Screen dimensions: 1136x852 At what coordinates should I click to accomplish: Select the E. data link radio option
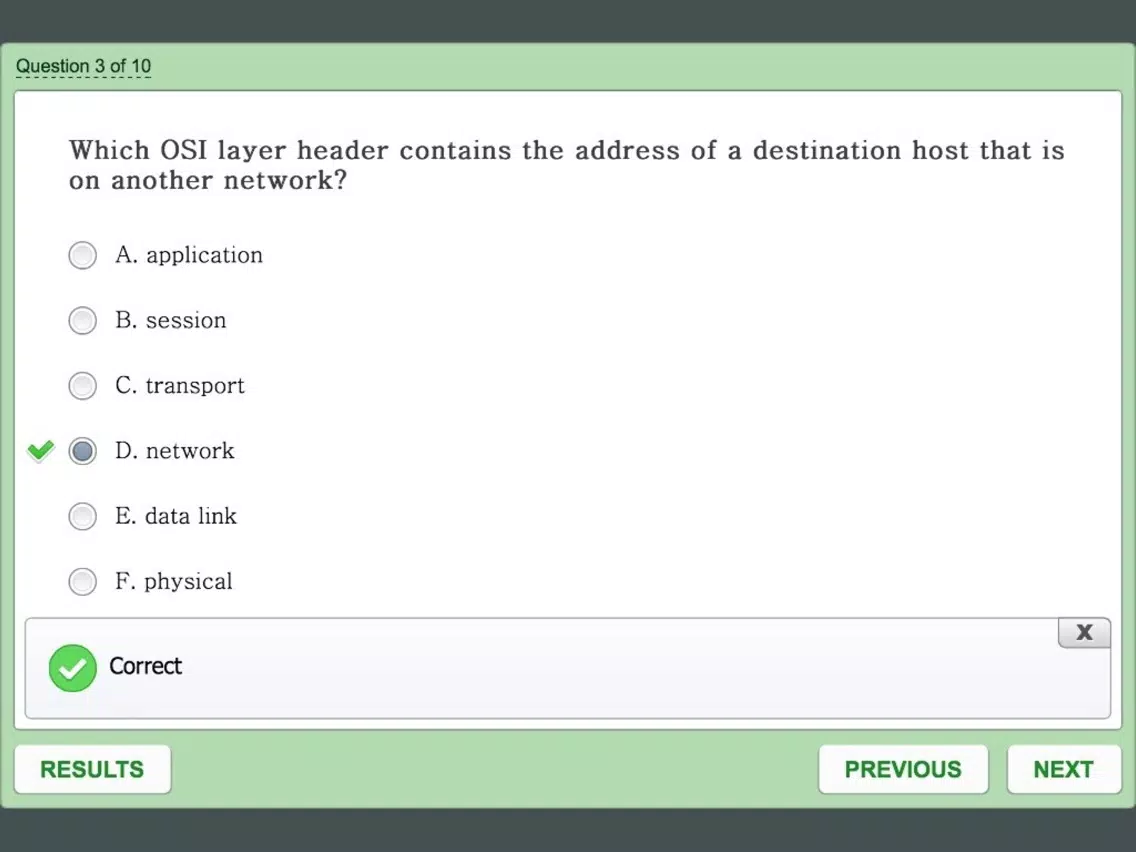[x=83, y=516]
